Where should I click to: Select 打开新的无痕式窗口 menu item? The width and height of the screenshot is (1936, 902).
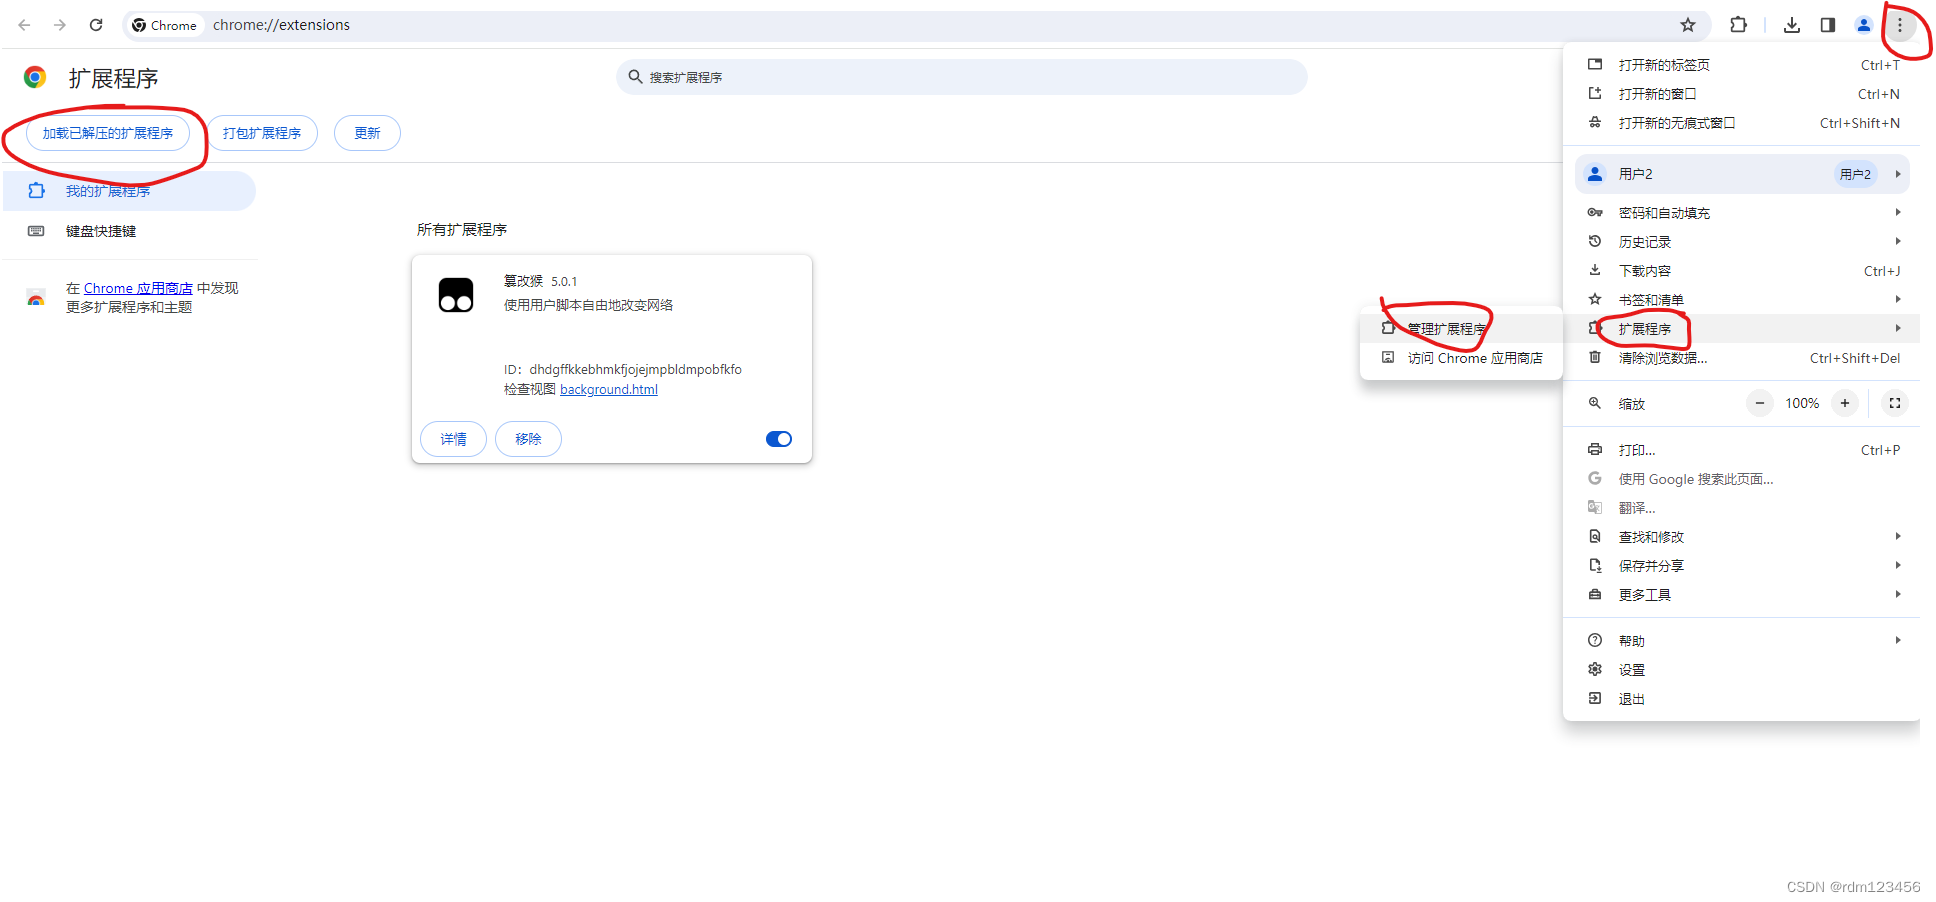1741,123
